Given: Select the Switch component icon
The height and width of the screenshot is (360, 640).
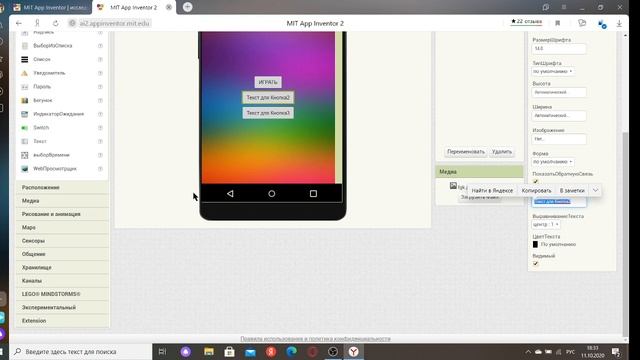Looking at the screenshot, I should point(25,128).
